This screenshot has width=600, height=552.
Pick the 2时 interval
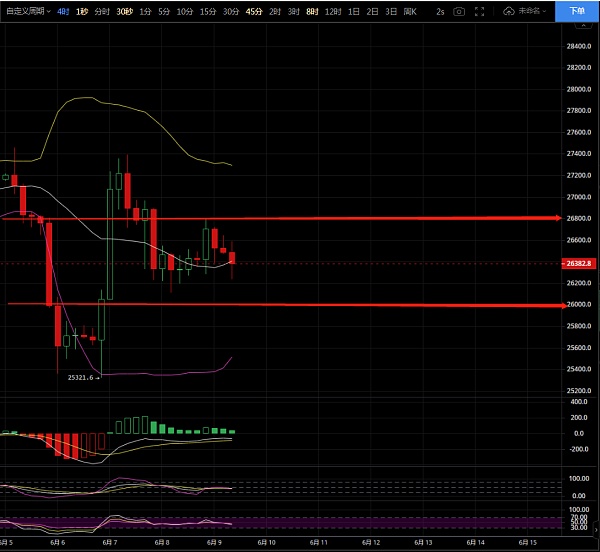[275, 12]
